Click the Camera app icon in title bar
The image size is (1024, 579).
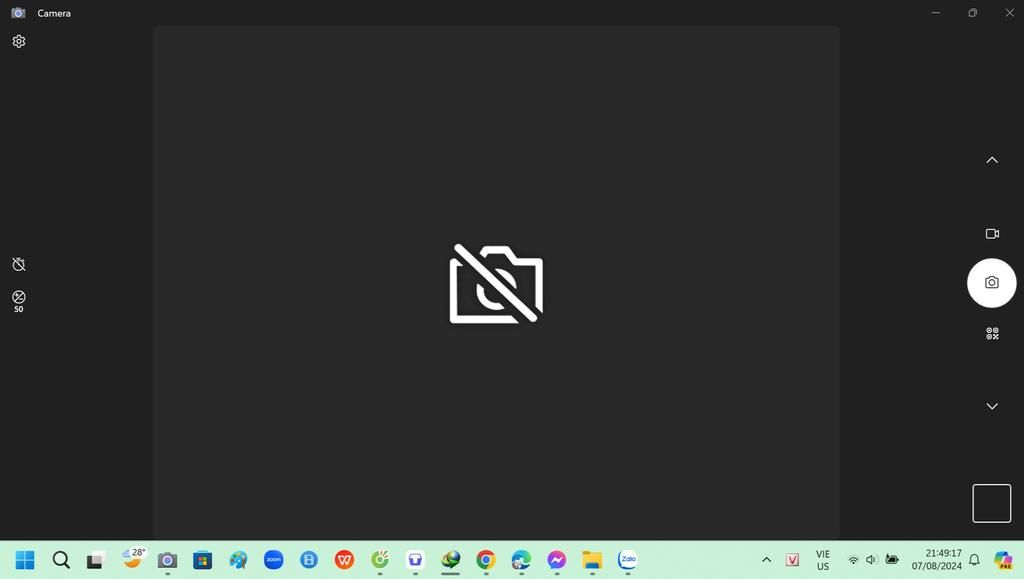[x=18, y=13]
